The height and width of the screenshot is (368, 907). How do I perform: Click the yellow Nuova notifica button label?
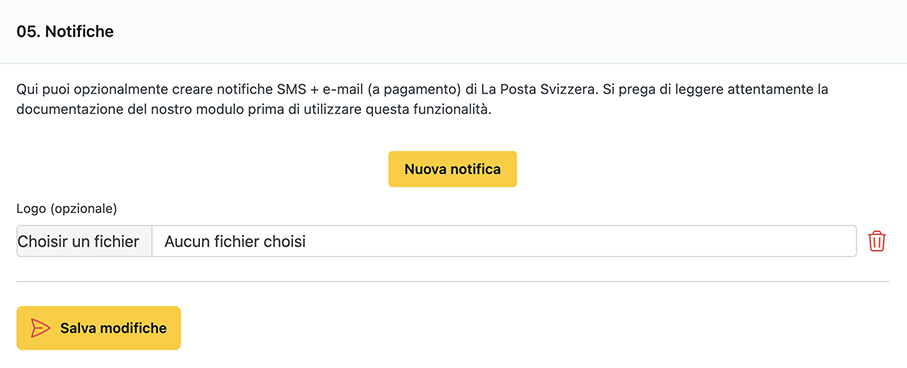coord(452,169)
